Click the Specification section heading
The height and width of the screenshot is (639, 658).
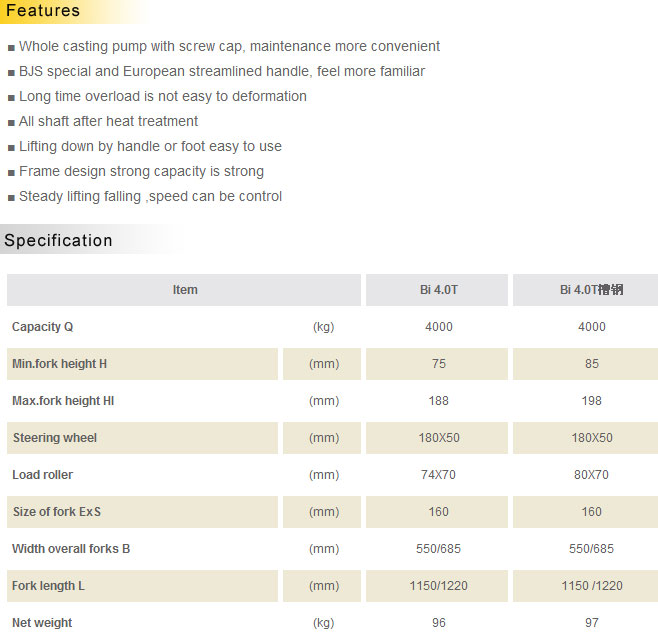click(x=58, y=240)
